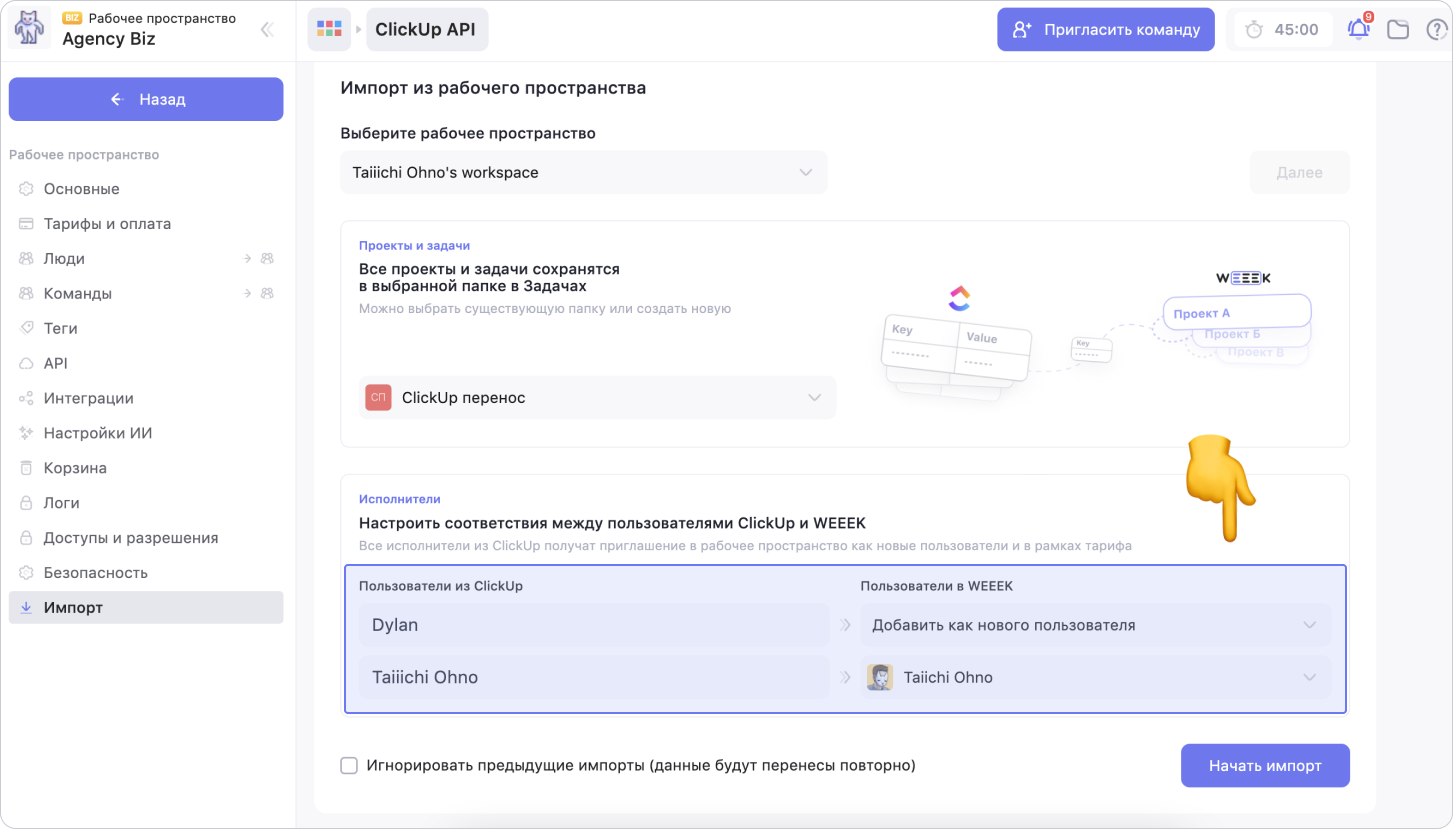Image resolution: width=1453 pixels, height=829 pixels.
Task: Click the workspace cat avatar logo
Action: [x=30, y=29]
